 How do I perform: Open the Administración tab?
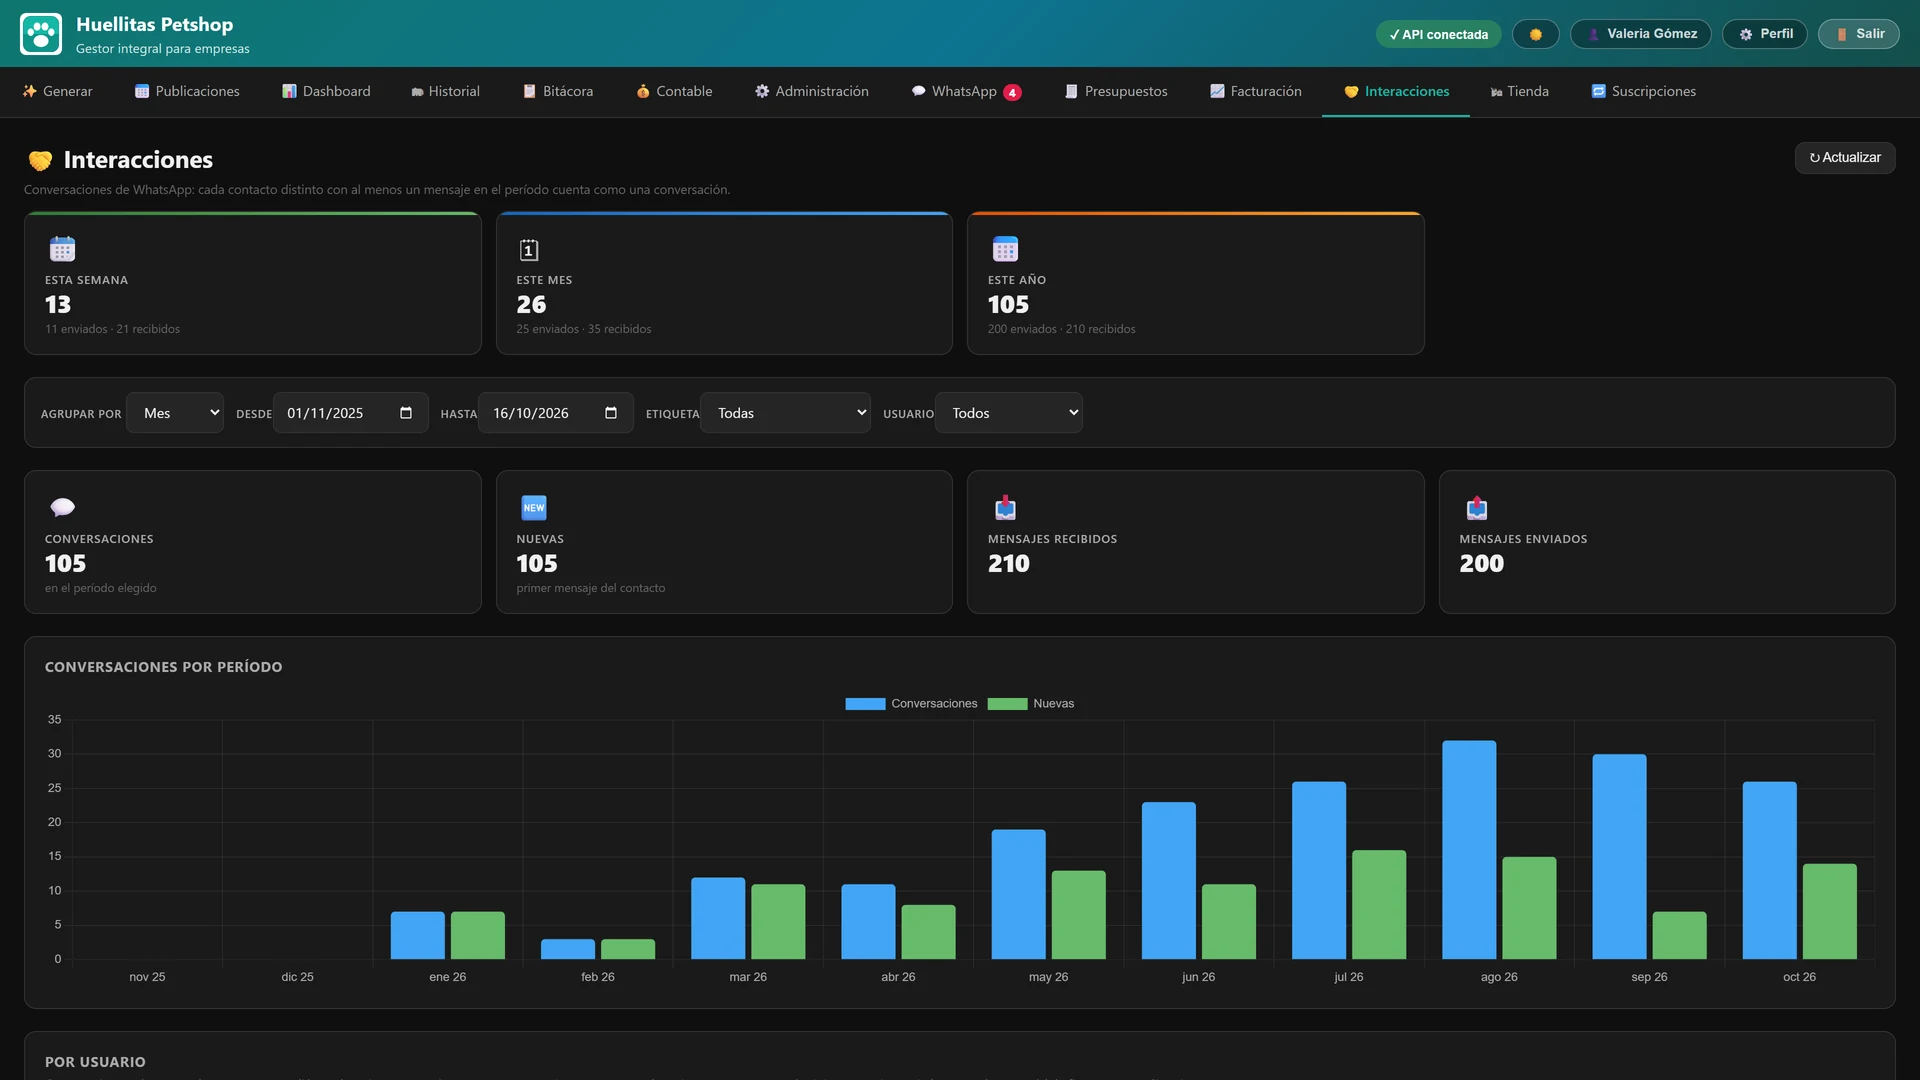(x=811, y=91)
